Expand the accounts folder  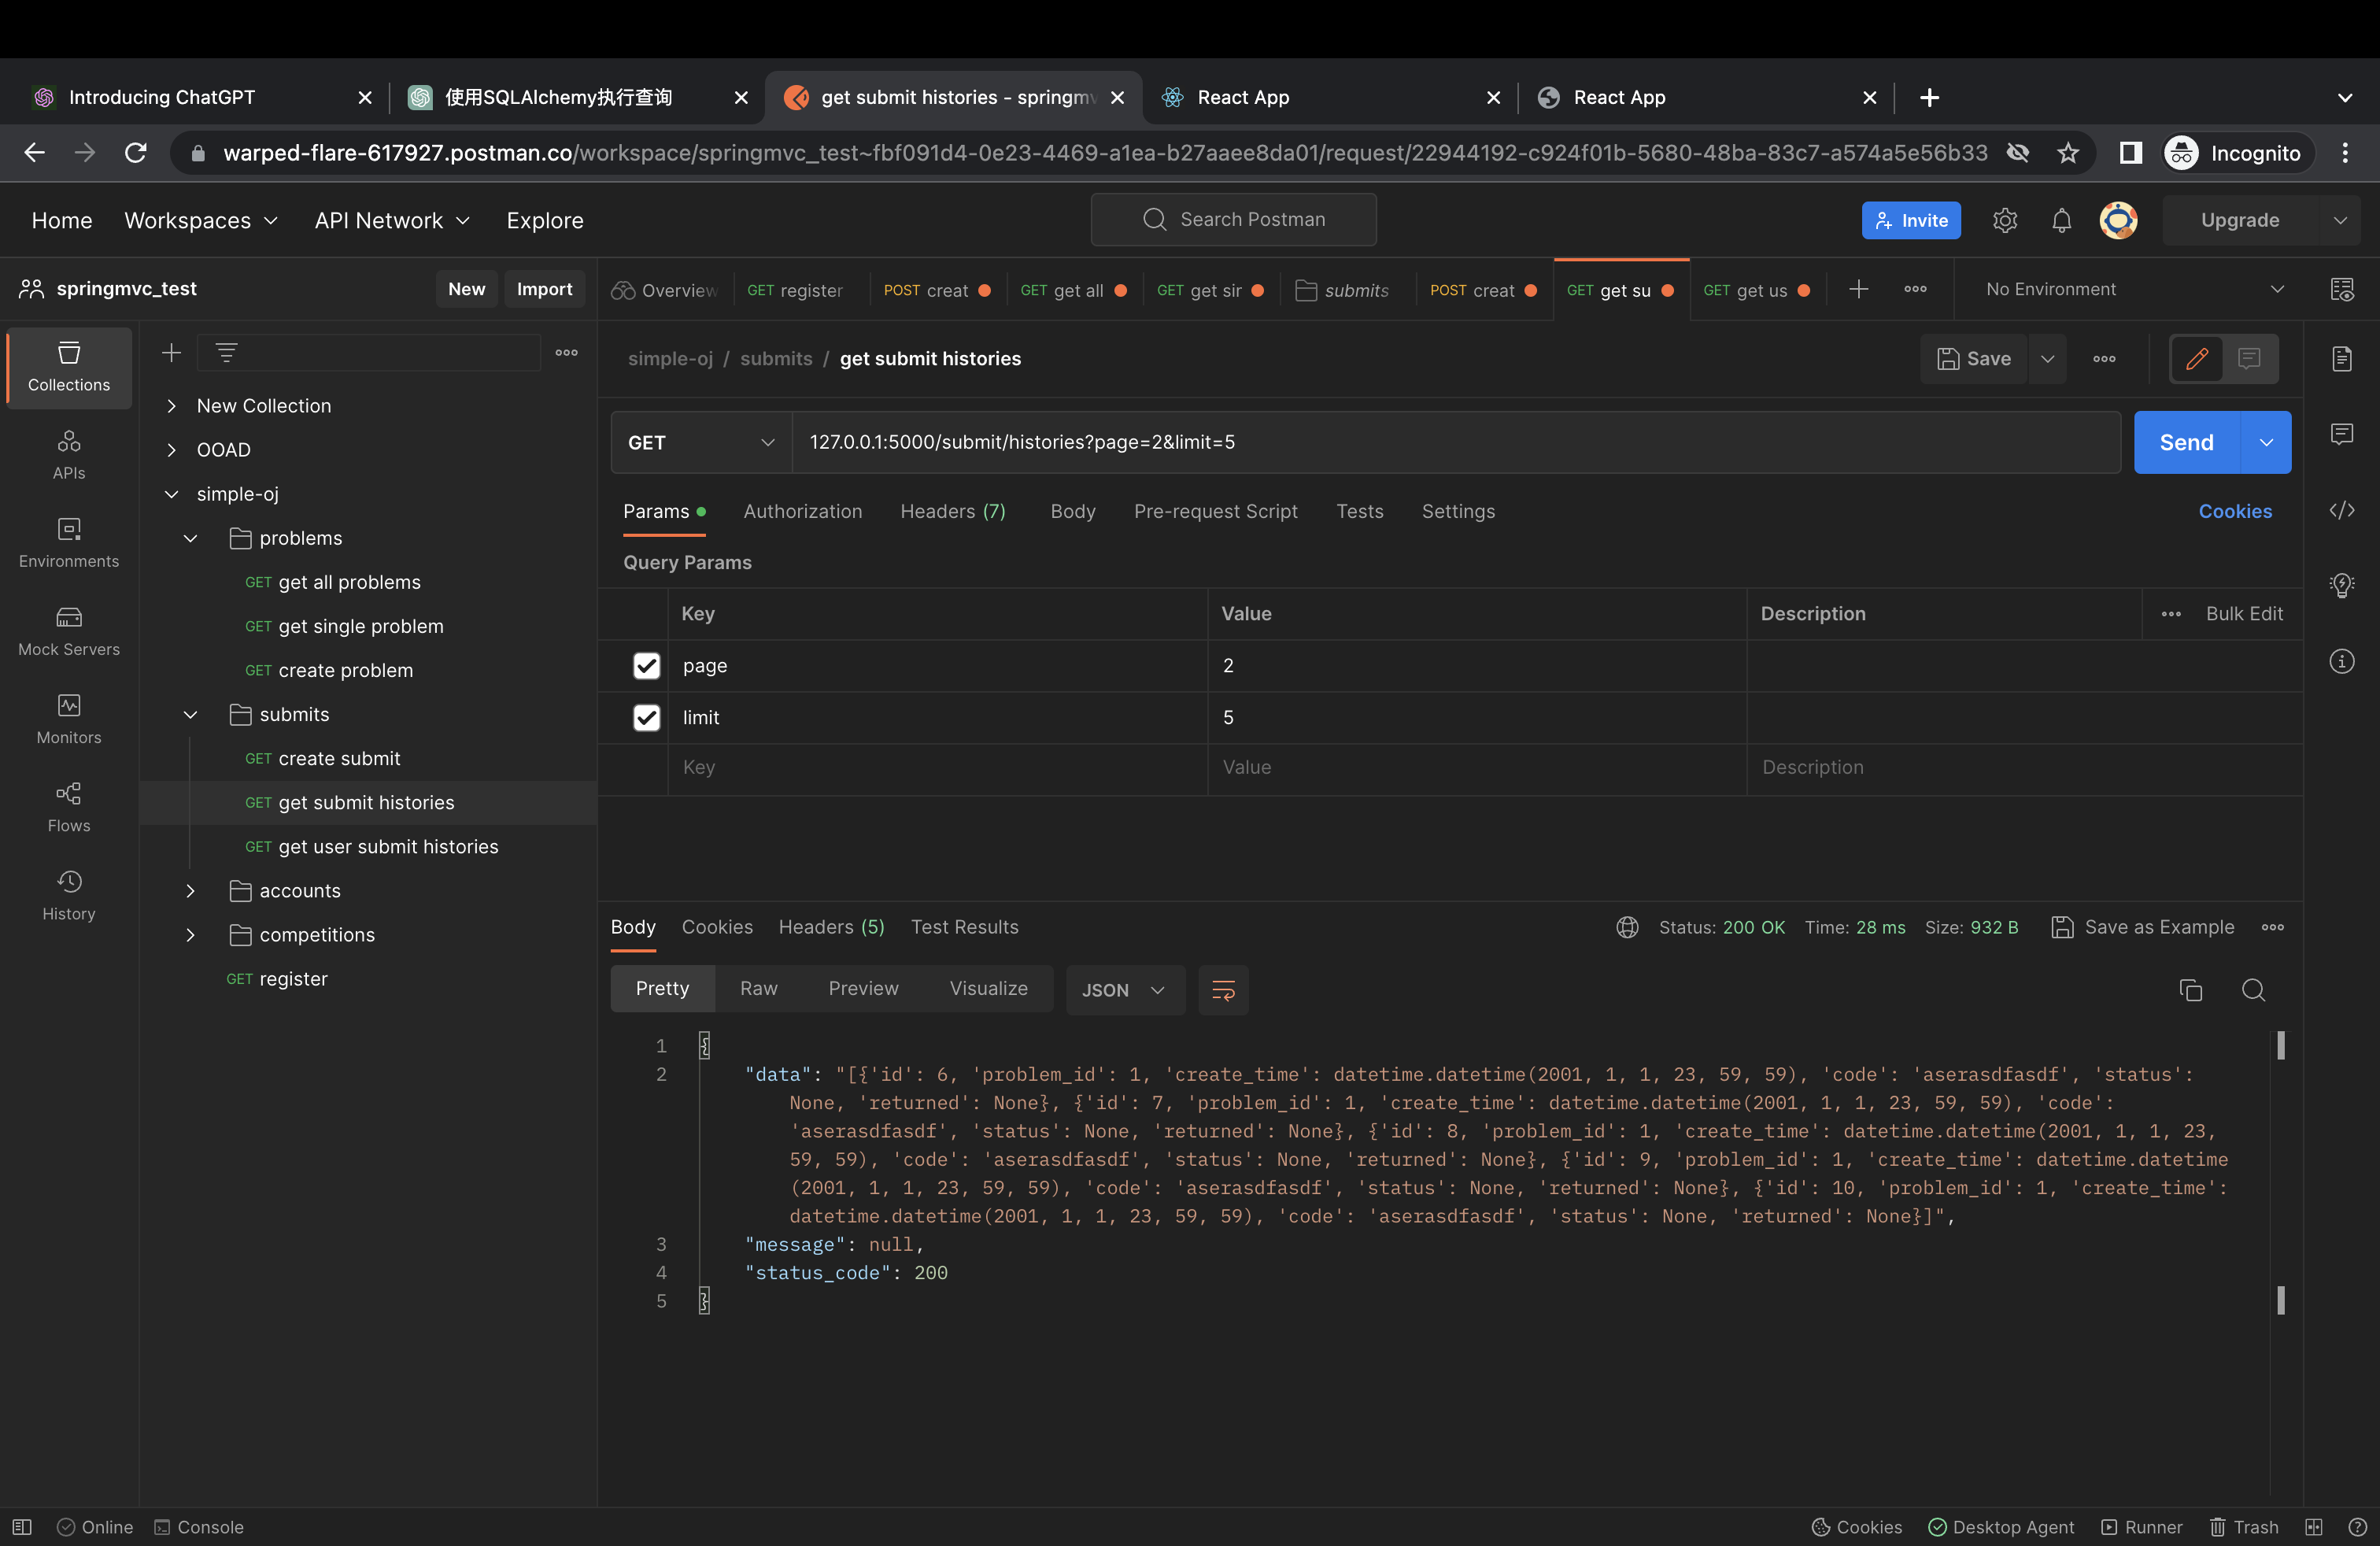point(190,891)
